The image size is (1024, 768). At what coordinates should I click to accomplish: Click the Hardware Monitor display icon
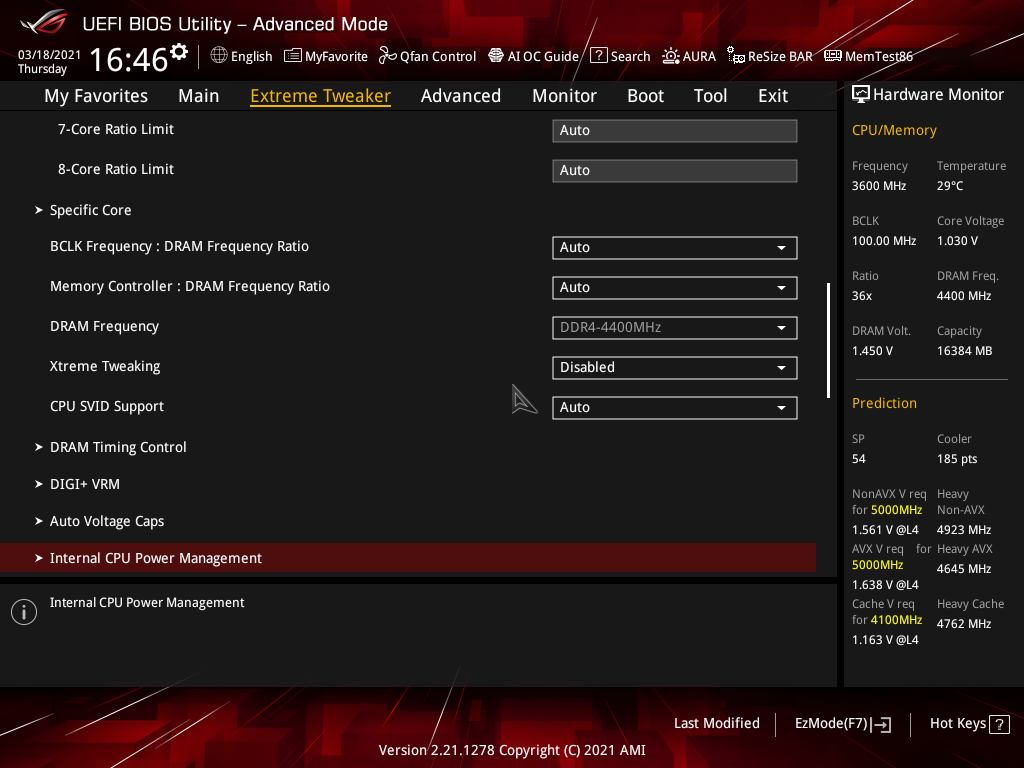click(x=861, y=95)
